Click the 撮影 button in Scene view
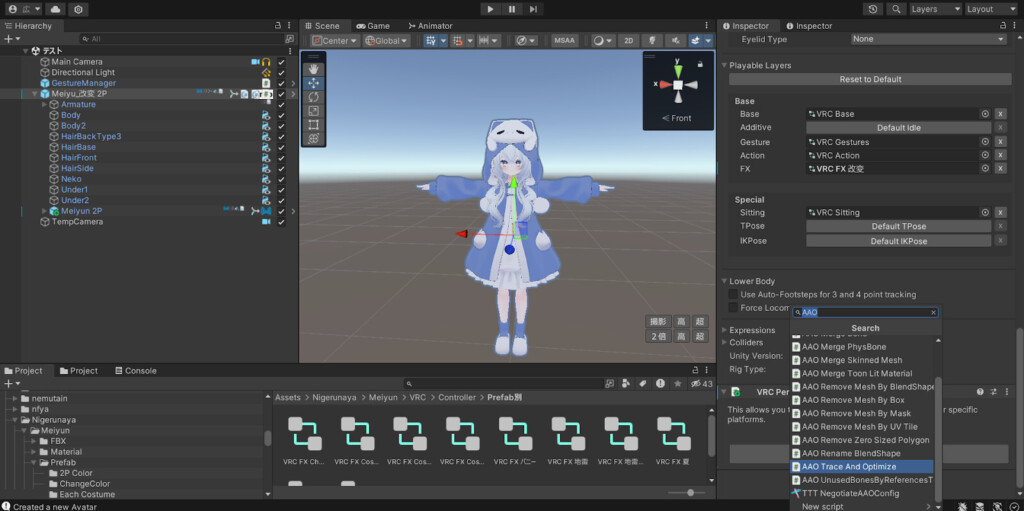 pyautogui.click(x=658, y=321)
